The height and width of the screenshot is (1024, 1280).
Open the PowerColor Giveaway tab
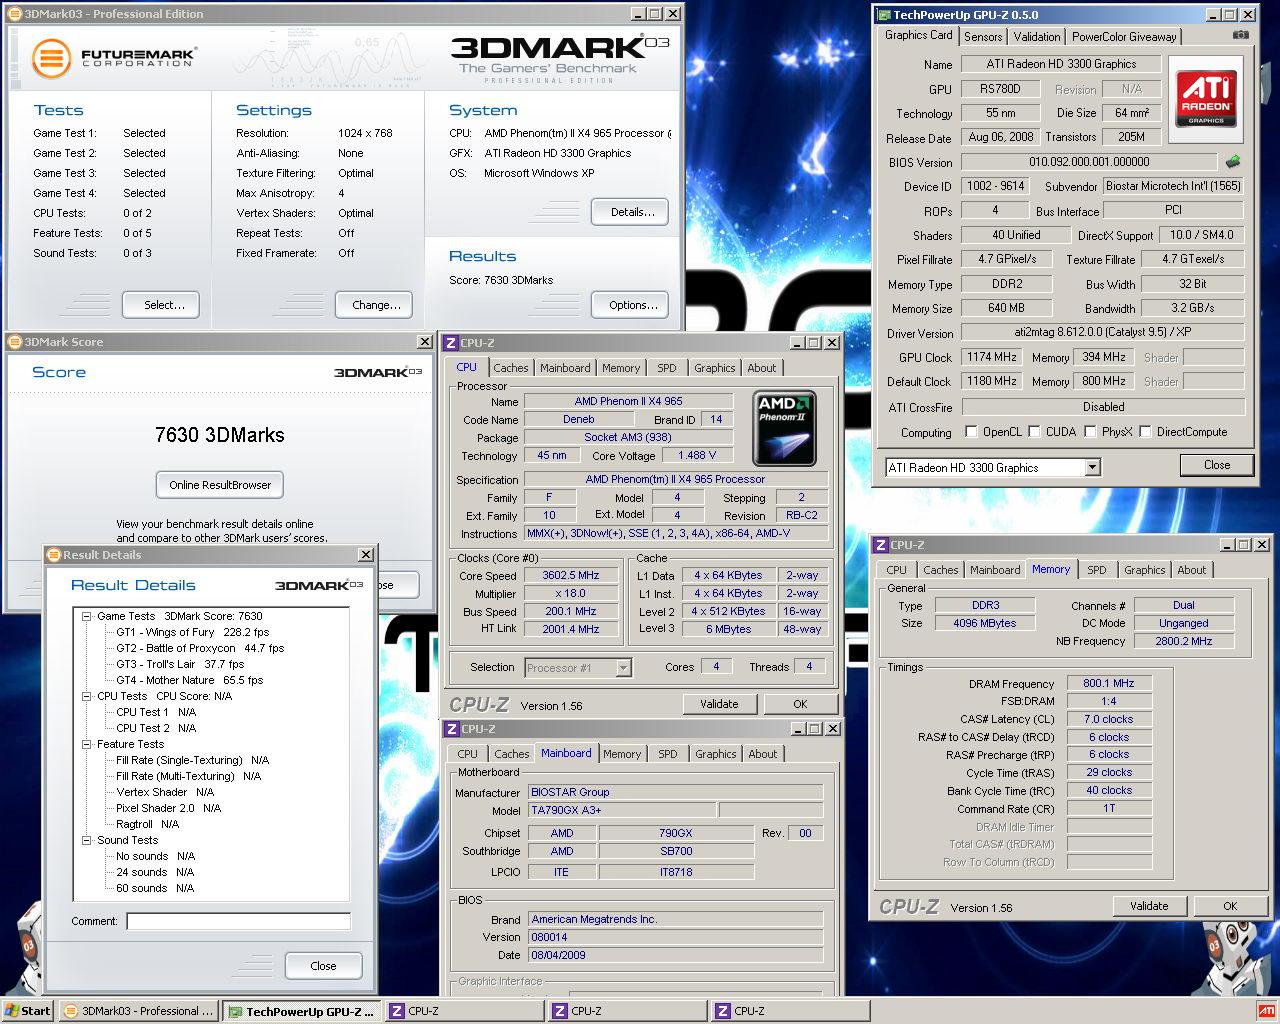tap(1124, 36)
